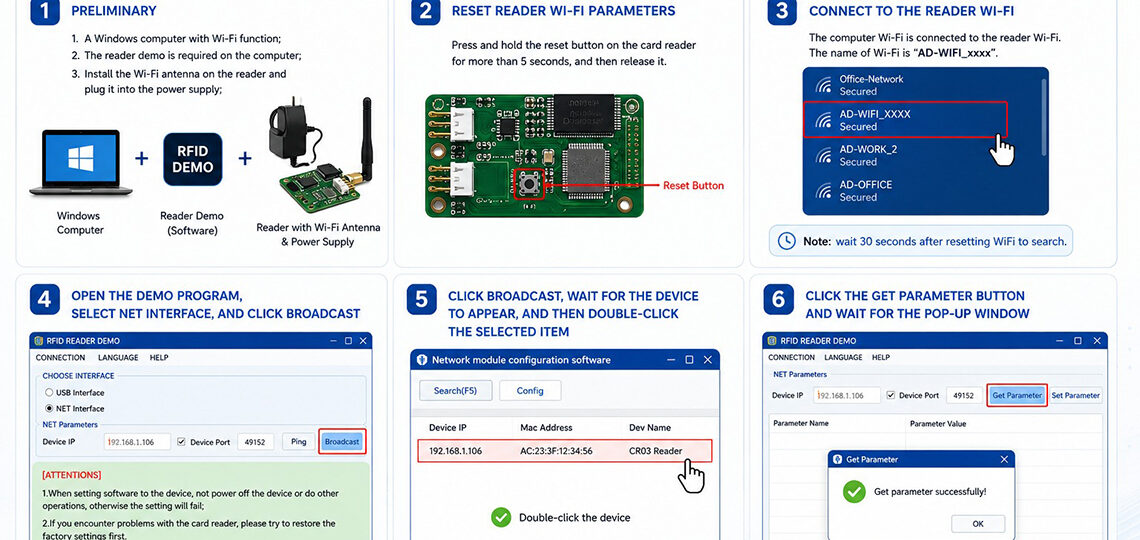This screenshot has height=540, width=1140.
Task: Open LANGUAGE menu in step 6 demo window
Action: pyautogui.click(x=843, y=358)
